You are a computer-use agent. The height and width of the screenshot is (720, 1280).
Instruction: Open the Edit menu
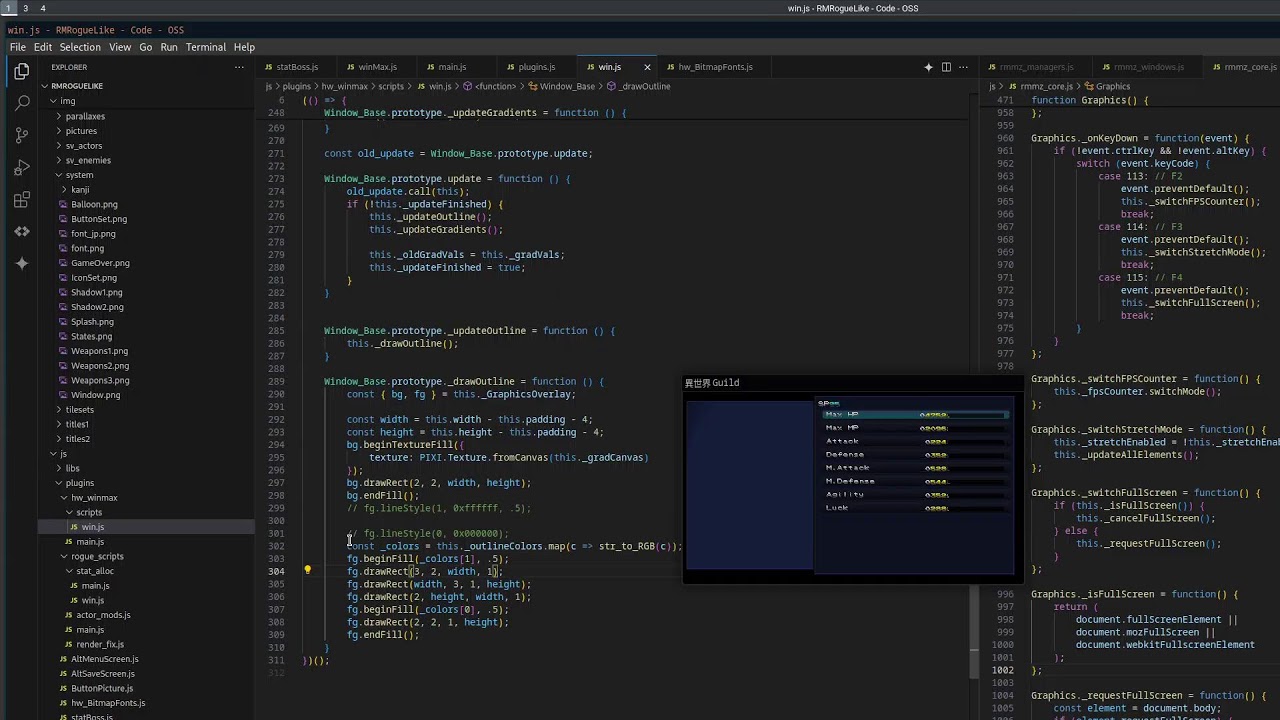pyautogui.click(x=43, y=47)
